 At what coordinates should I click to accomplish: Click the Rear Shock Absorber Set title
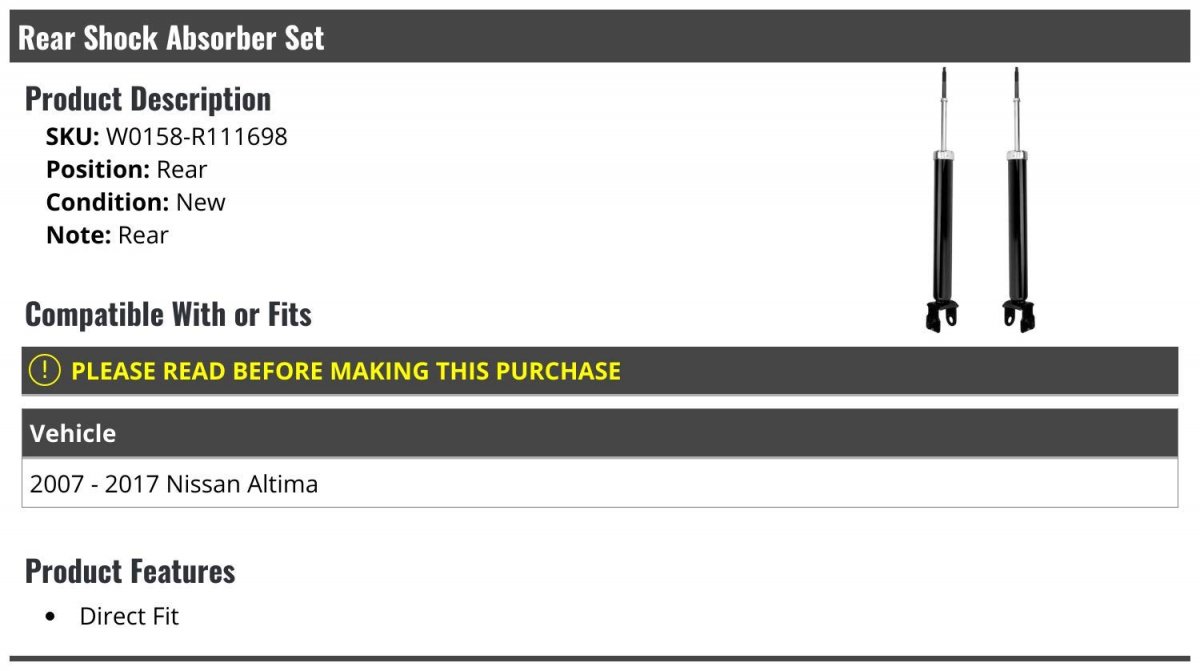pos(171,38)
